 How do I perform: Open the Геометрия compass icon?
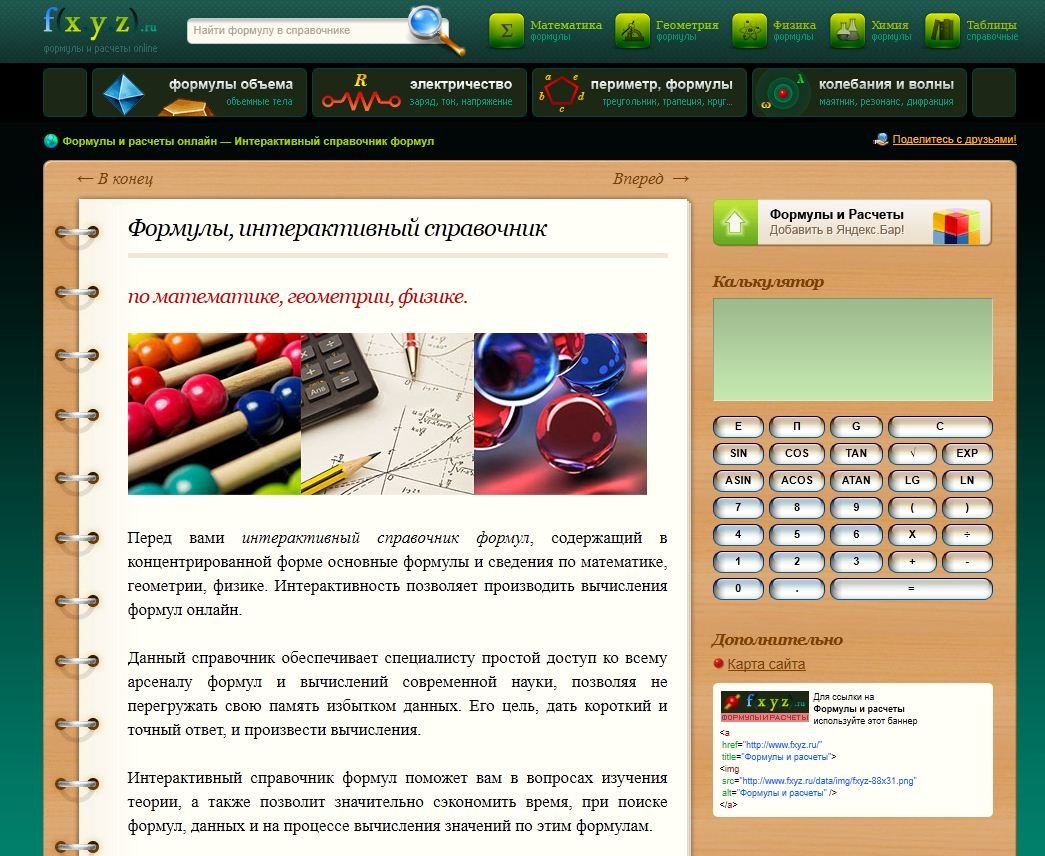pyautogui.click(x=632, y=31)
